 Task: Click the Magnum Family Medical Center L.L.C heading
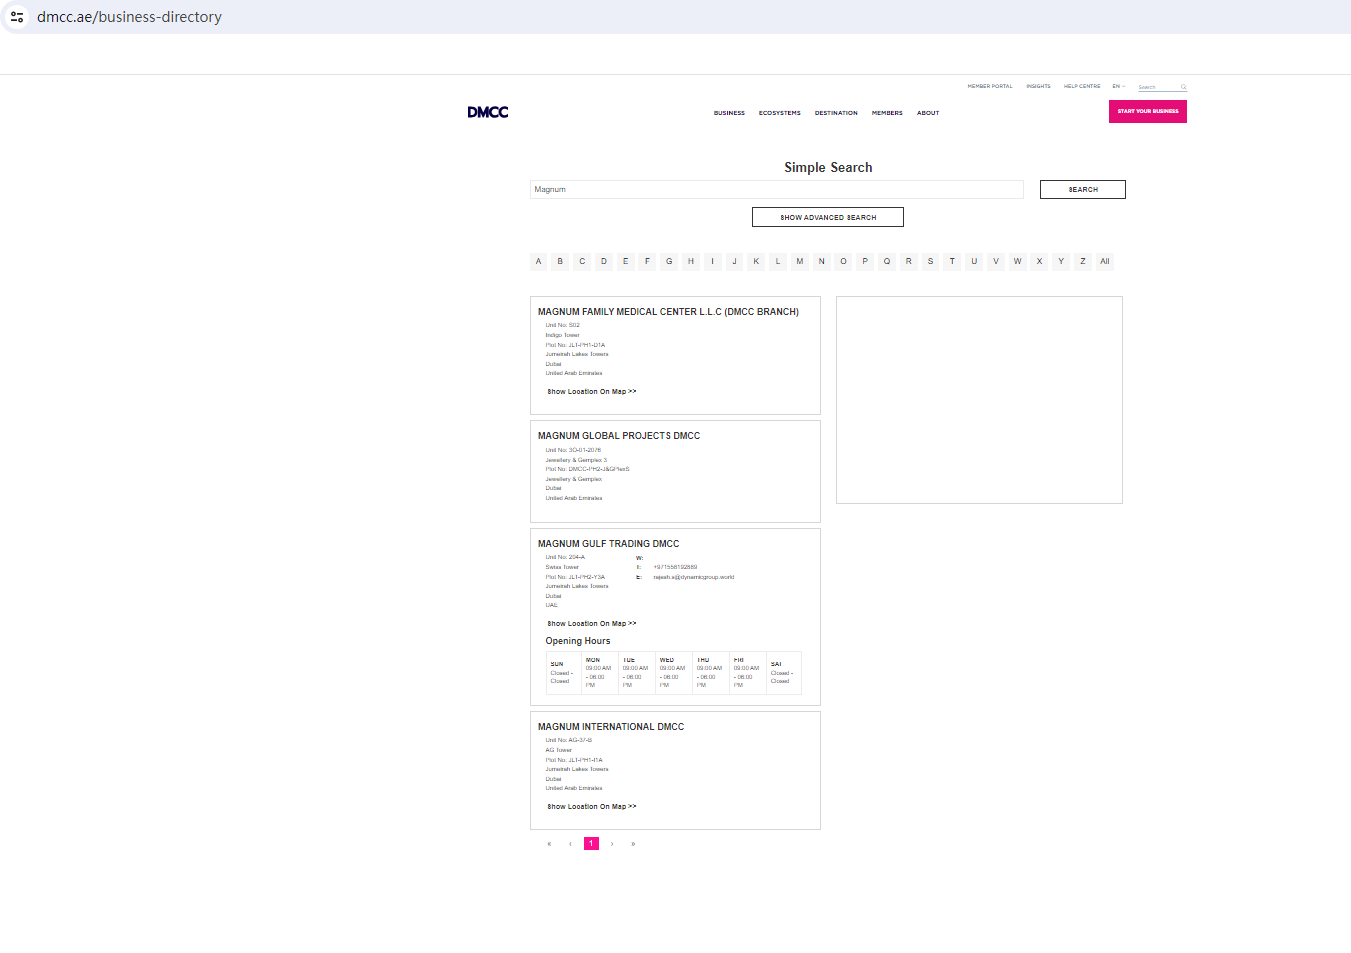pos(668,312)
